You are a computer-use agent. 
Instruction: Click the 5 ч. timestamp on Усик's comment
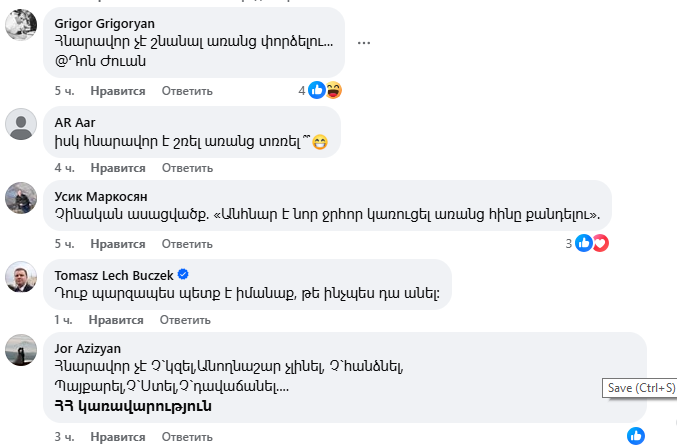point(64,243)
